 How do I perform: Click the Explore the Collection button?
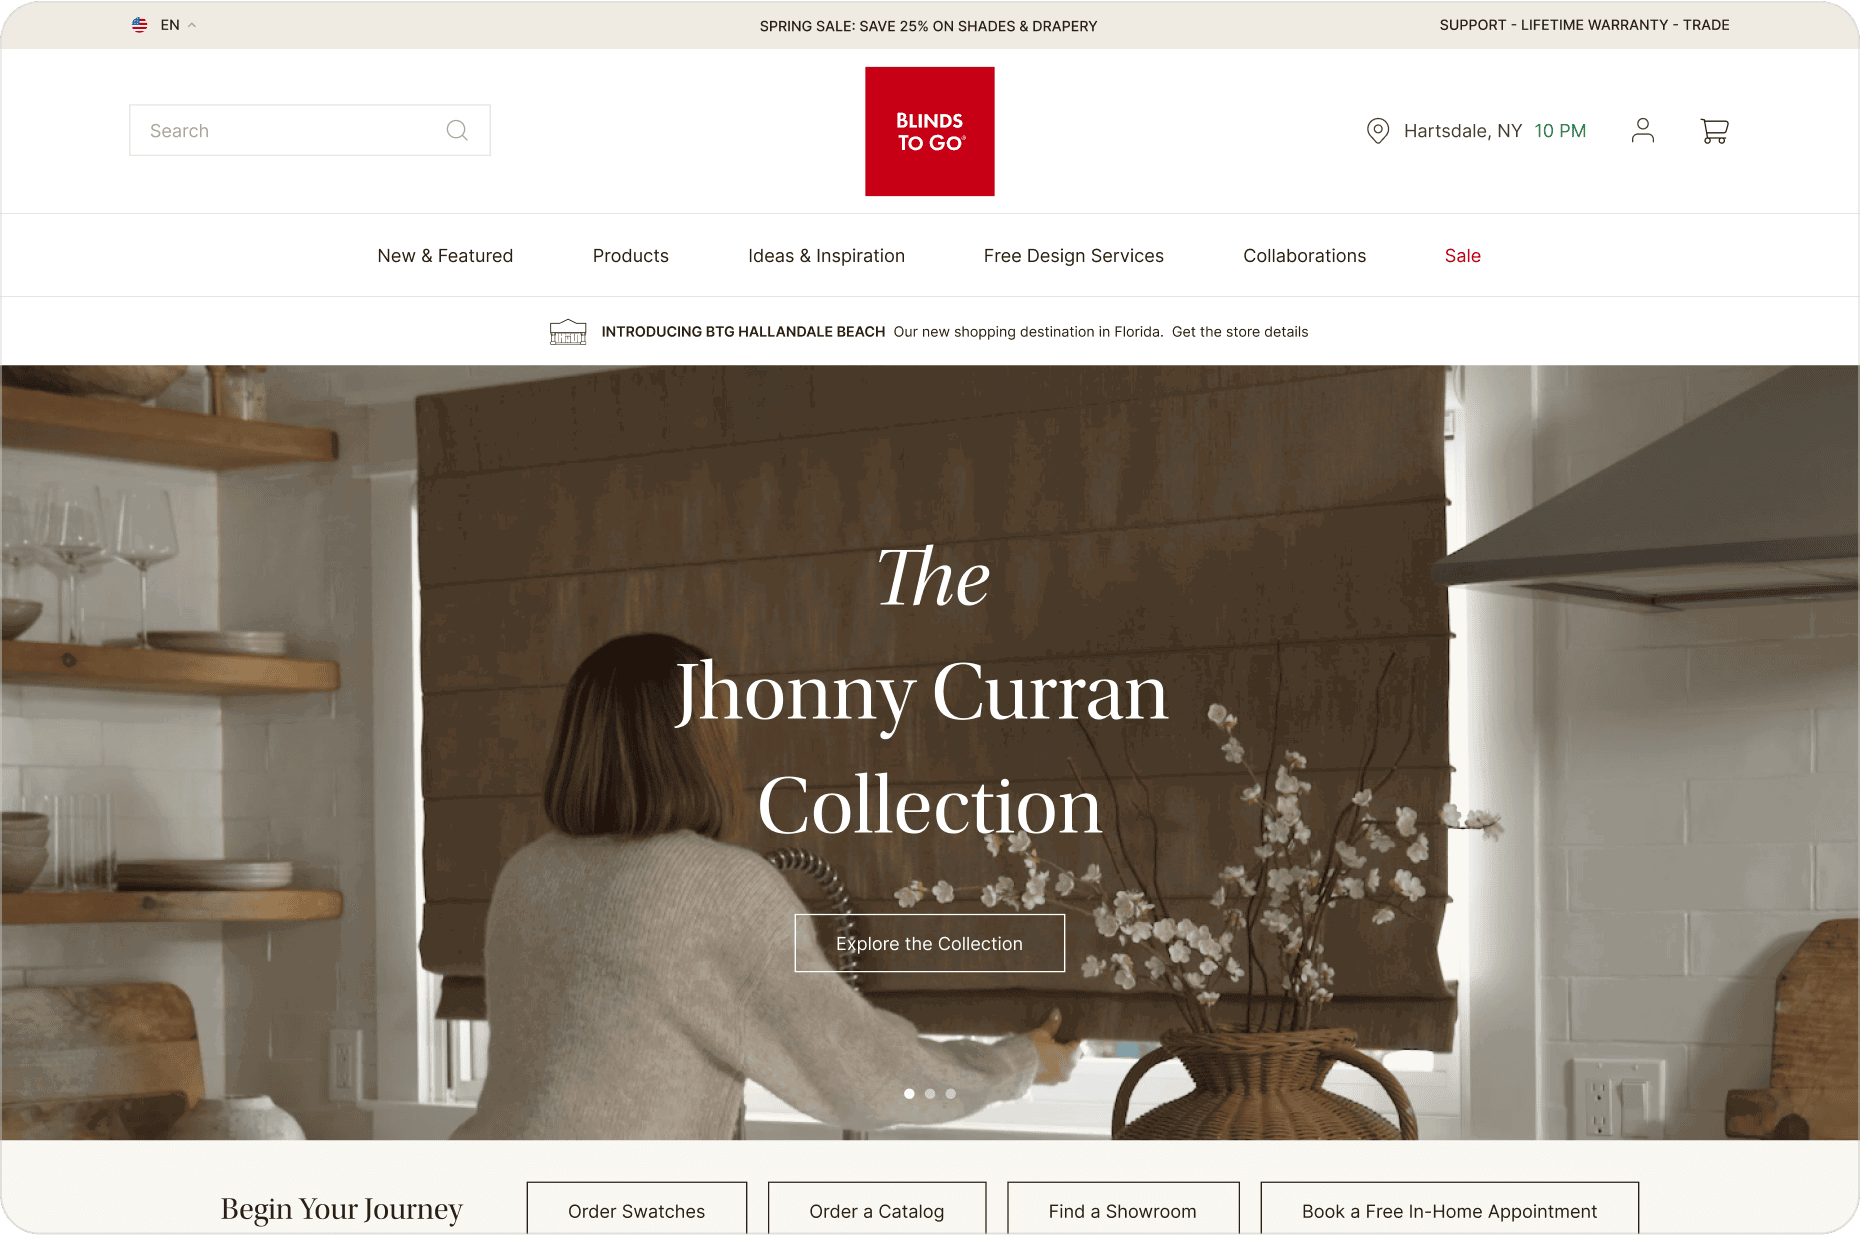(x=930, y=943)
